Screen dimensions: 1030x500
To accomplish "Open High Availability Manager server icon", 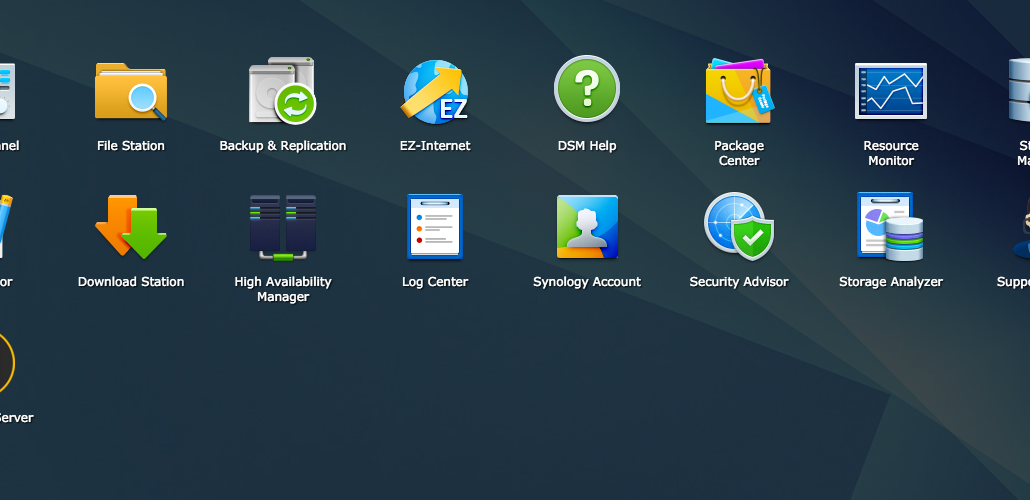I will click(x=282, y=227).
